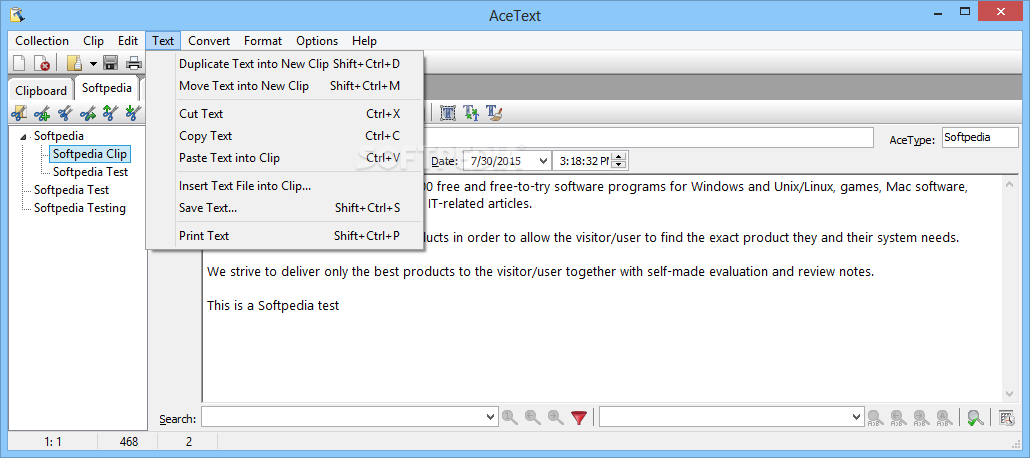The height and width of the screenshot is (458, 1030).
Task: Click the search history icon with clock
Action: pos(1006,417)
